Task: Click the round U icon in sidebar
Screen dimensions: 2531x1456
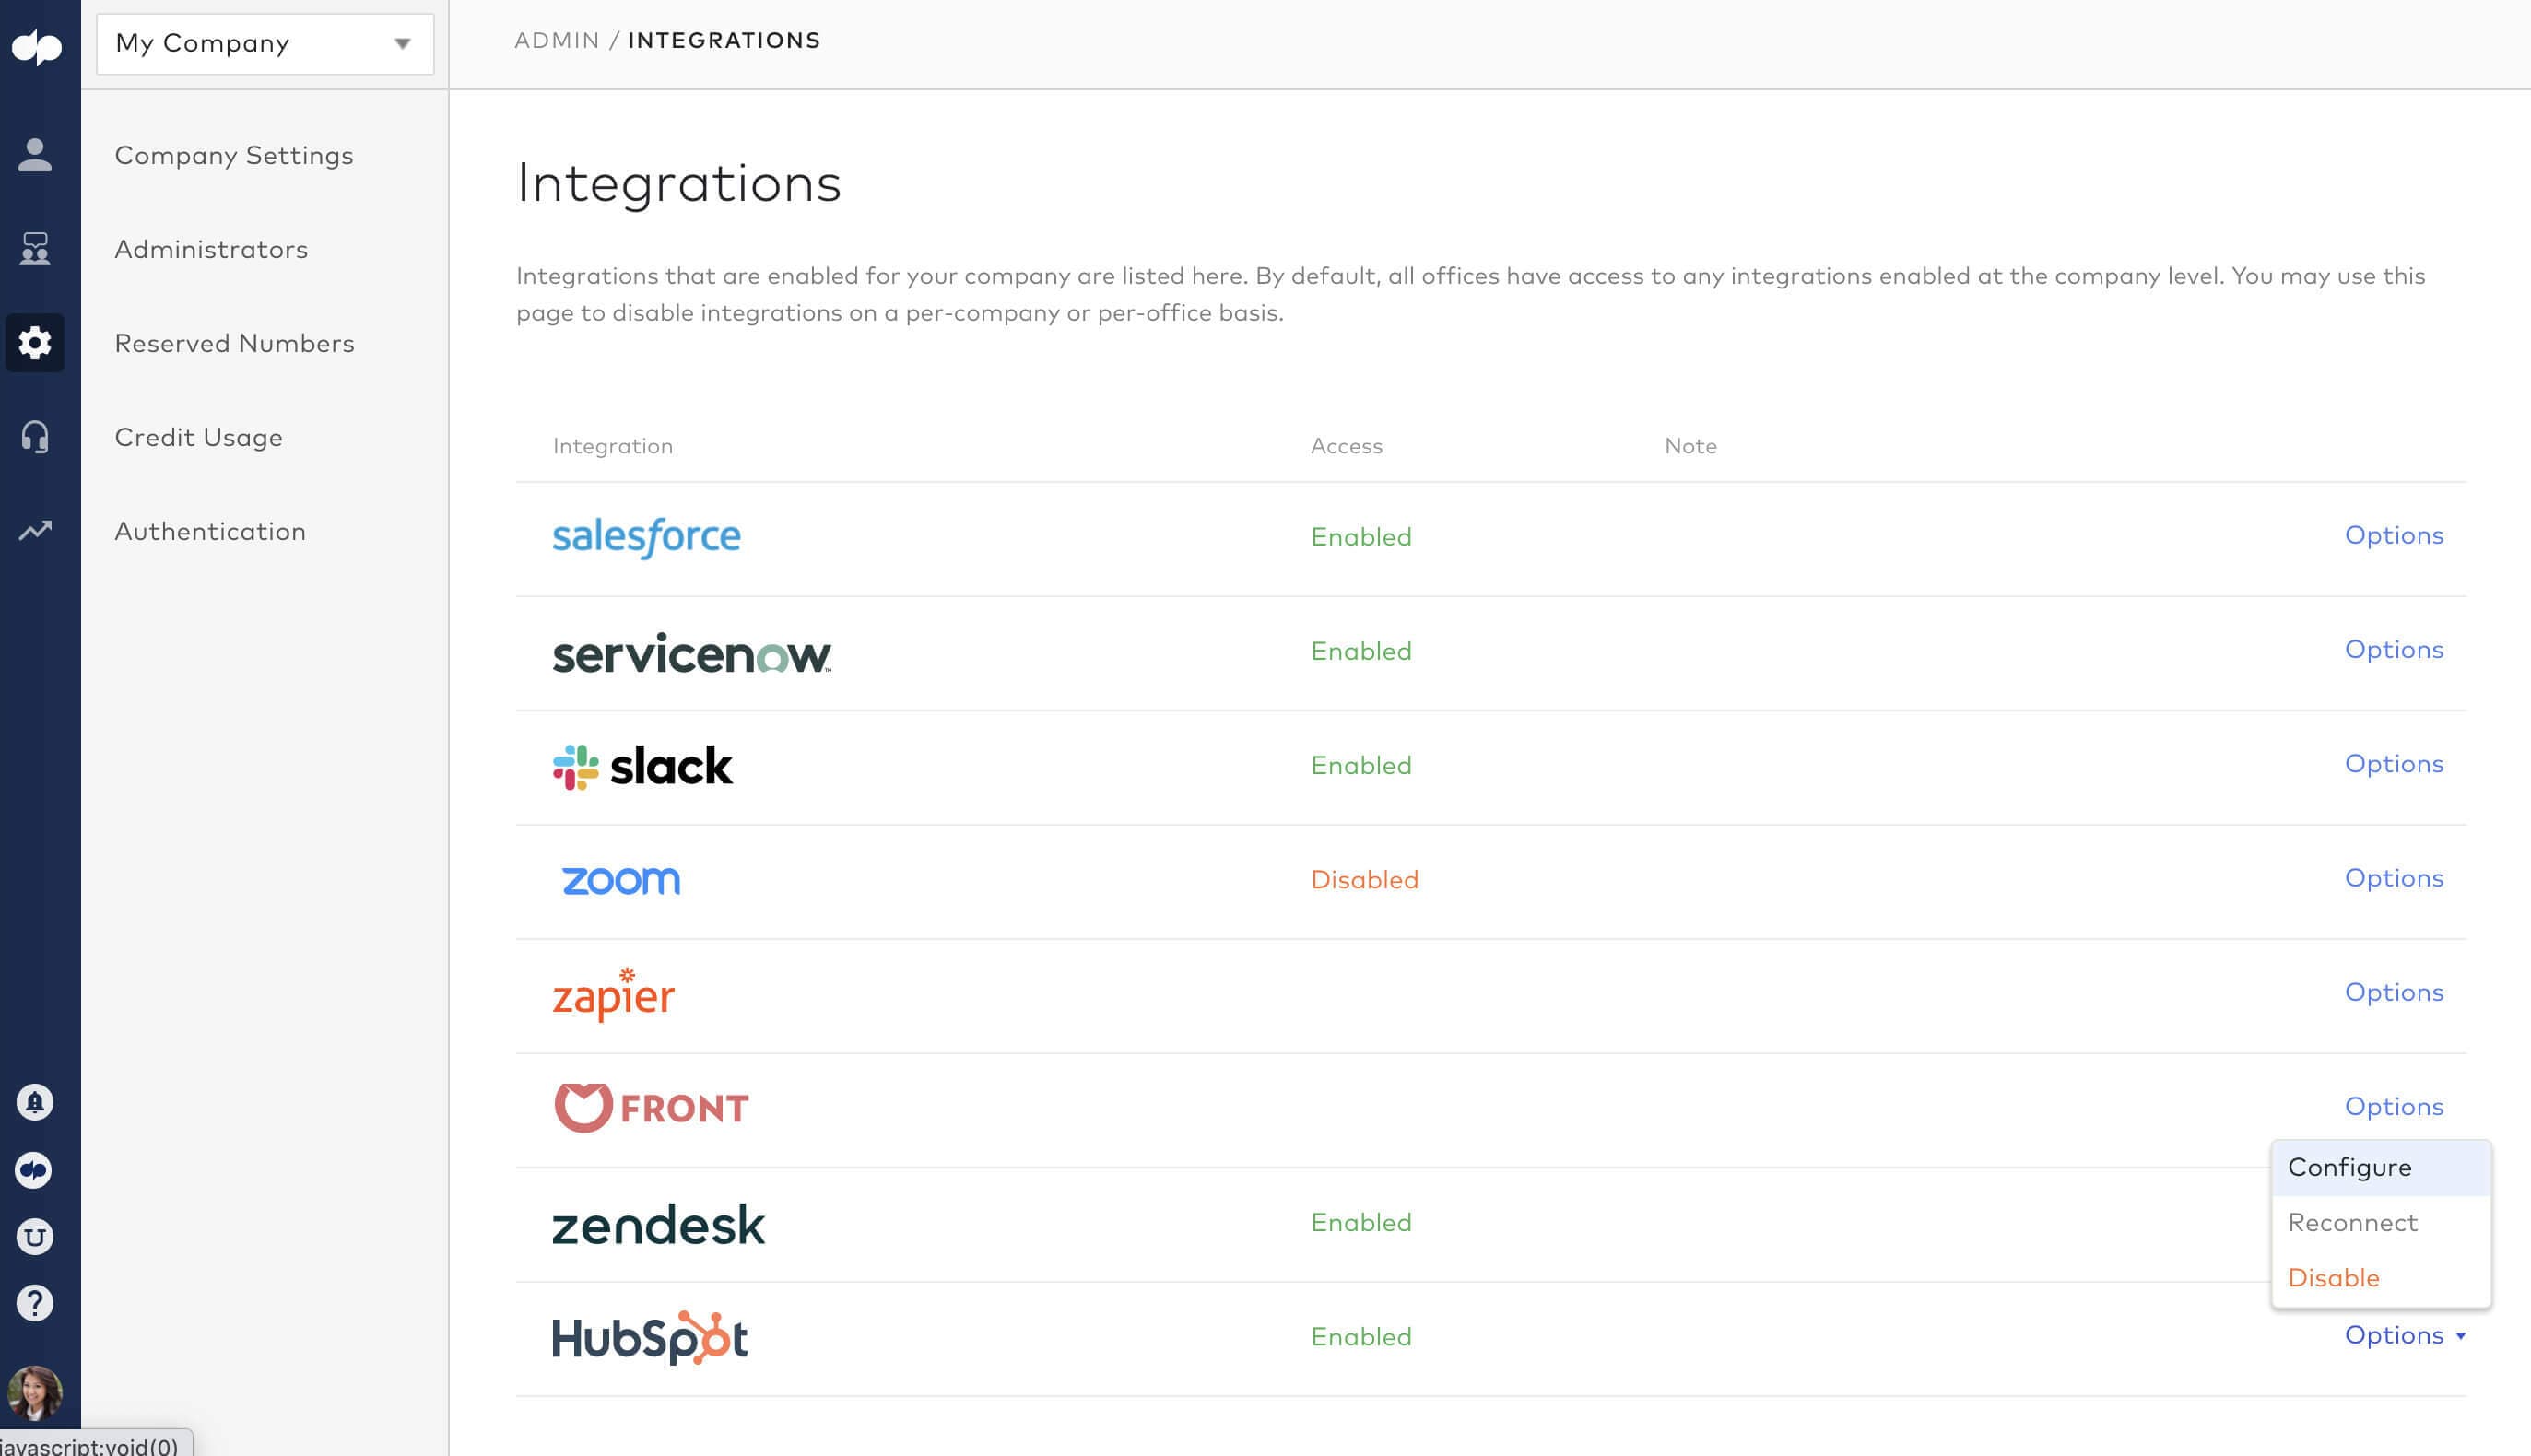Action: [35, 1237]
